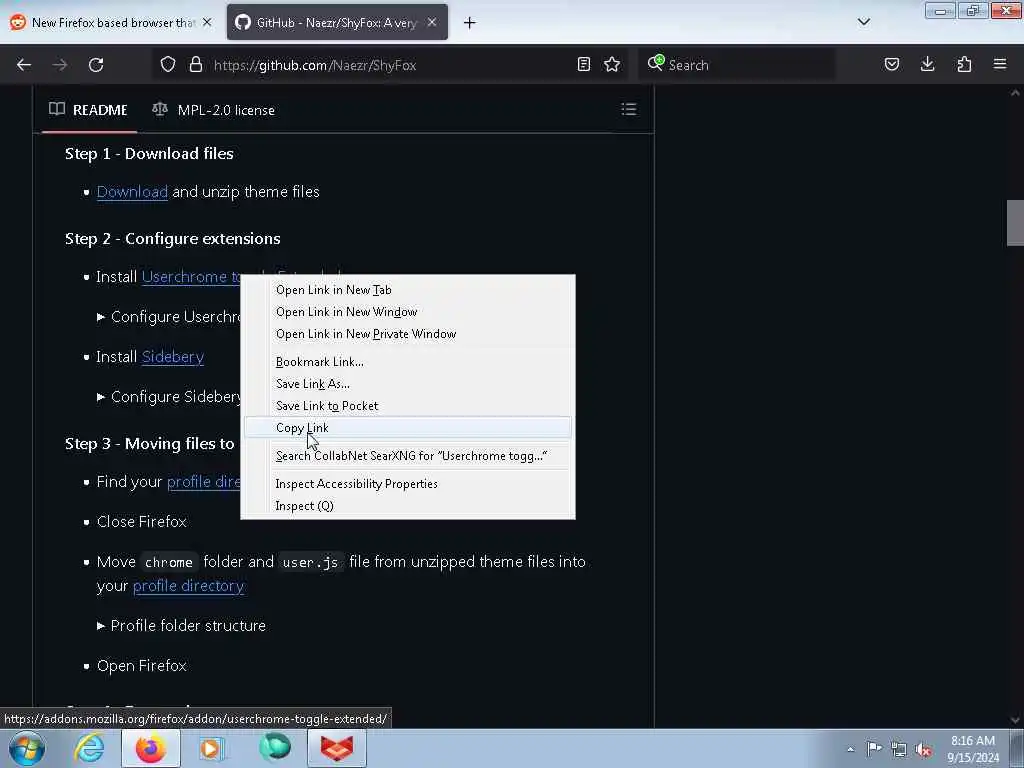
Task: Close the GitHub ShyFox tab
Action: (432, 22)
